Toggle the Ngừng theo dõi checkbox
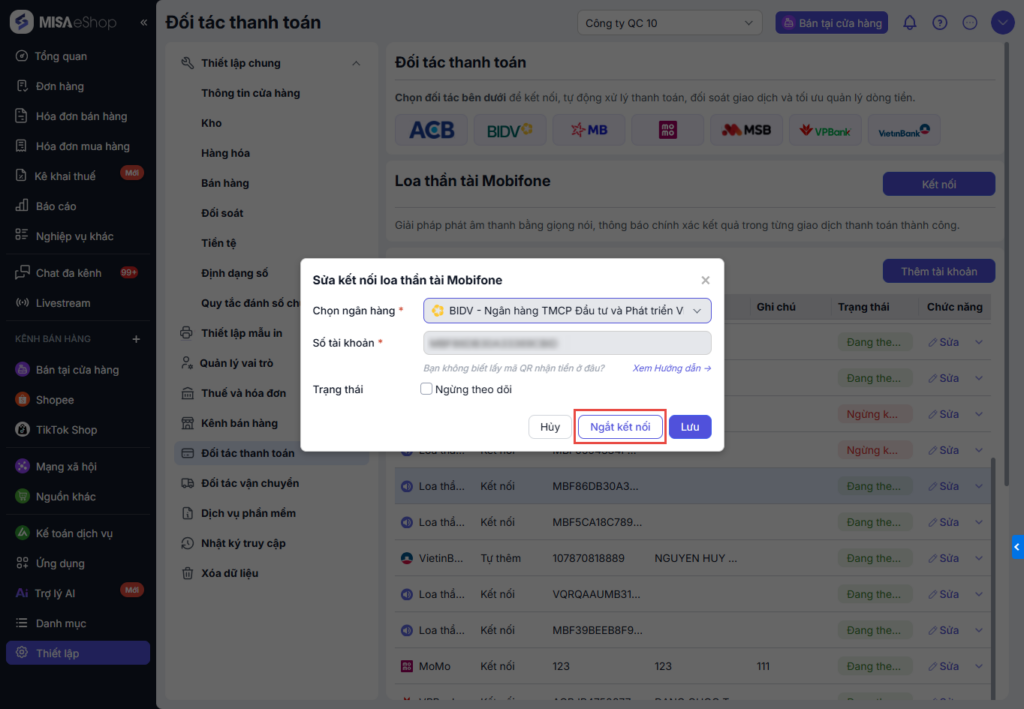The image size is (1024, 709). click(x=426, y=389)
